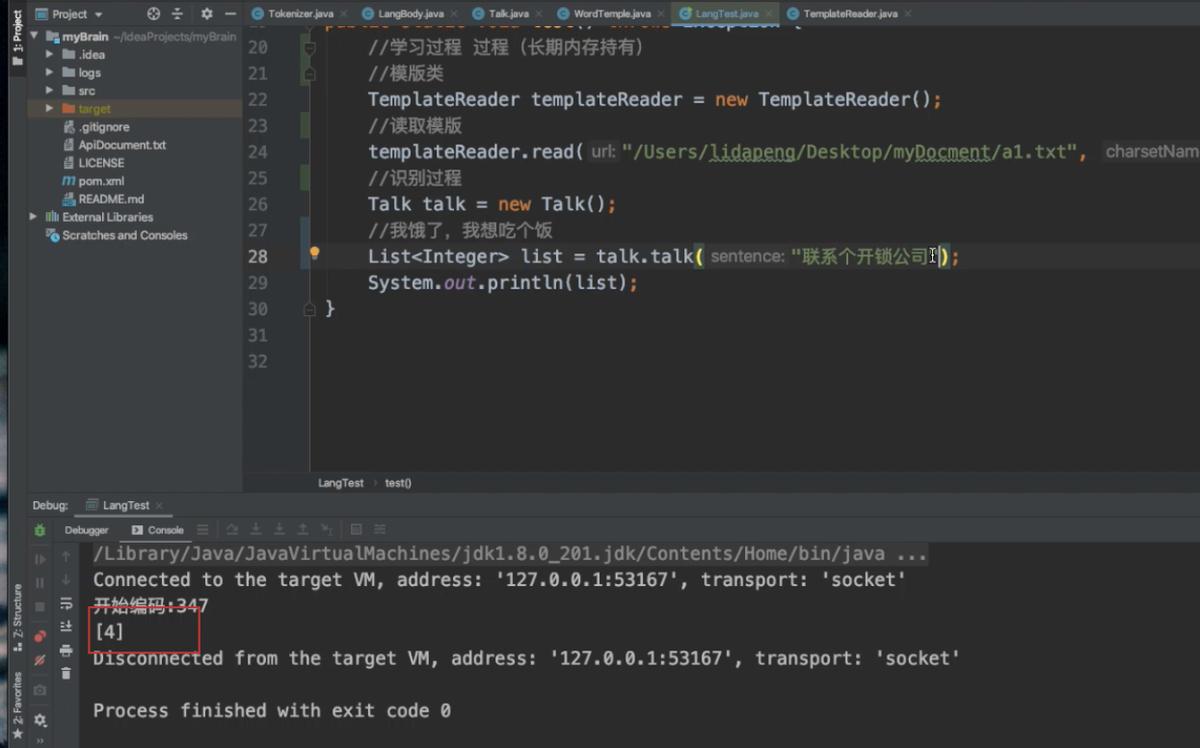This screenshot has height=748, width=1200.
Task: Click the Rerun debug bug icon
Action: (x=40, y=530)
